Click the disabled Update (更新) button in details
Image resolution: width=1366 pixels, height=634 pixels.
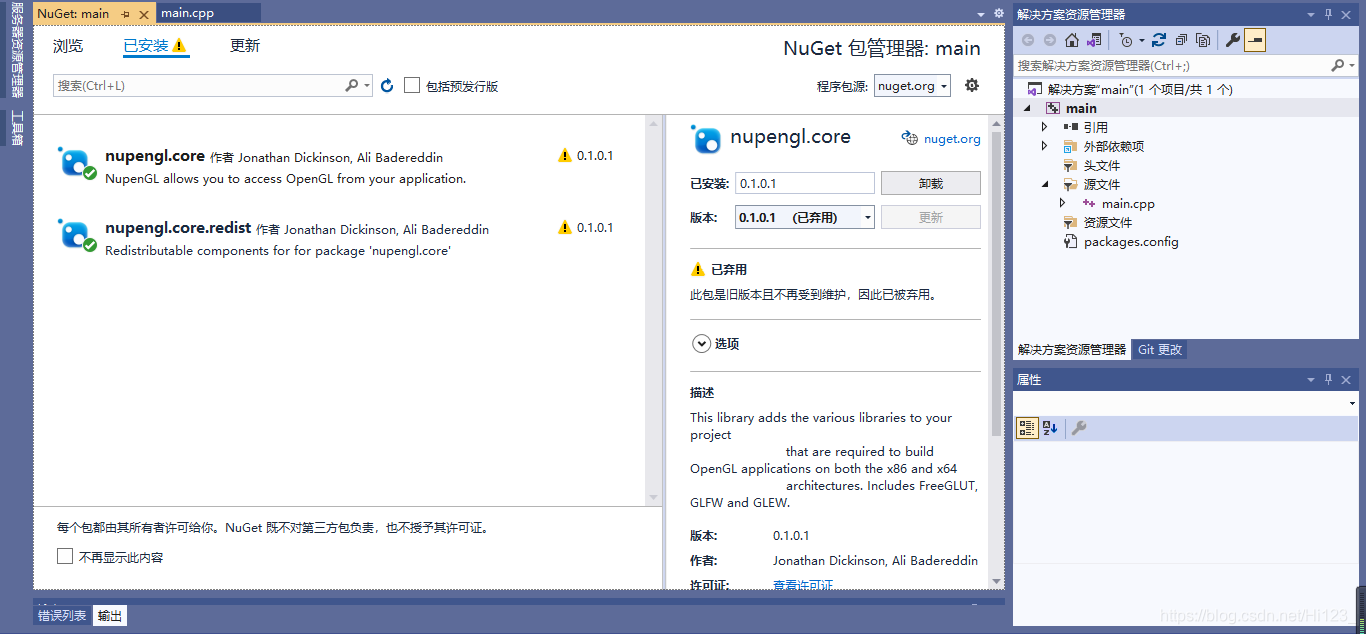[931, 217]
